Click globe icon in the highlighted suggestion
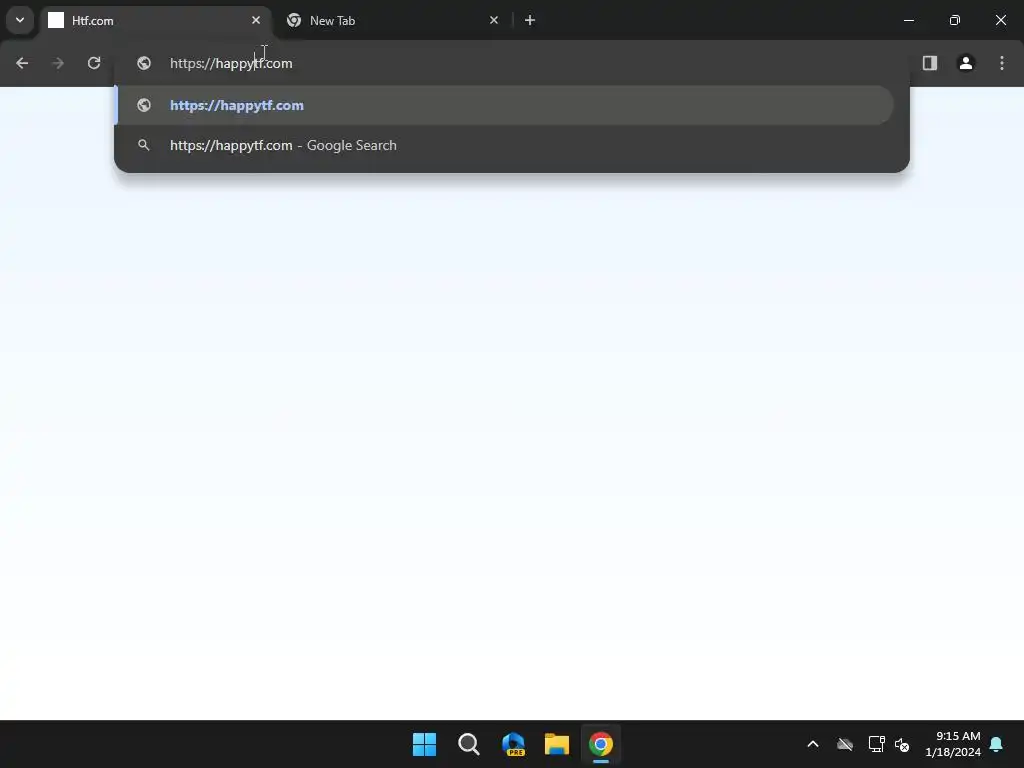 point(144,105)
